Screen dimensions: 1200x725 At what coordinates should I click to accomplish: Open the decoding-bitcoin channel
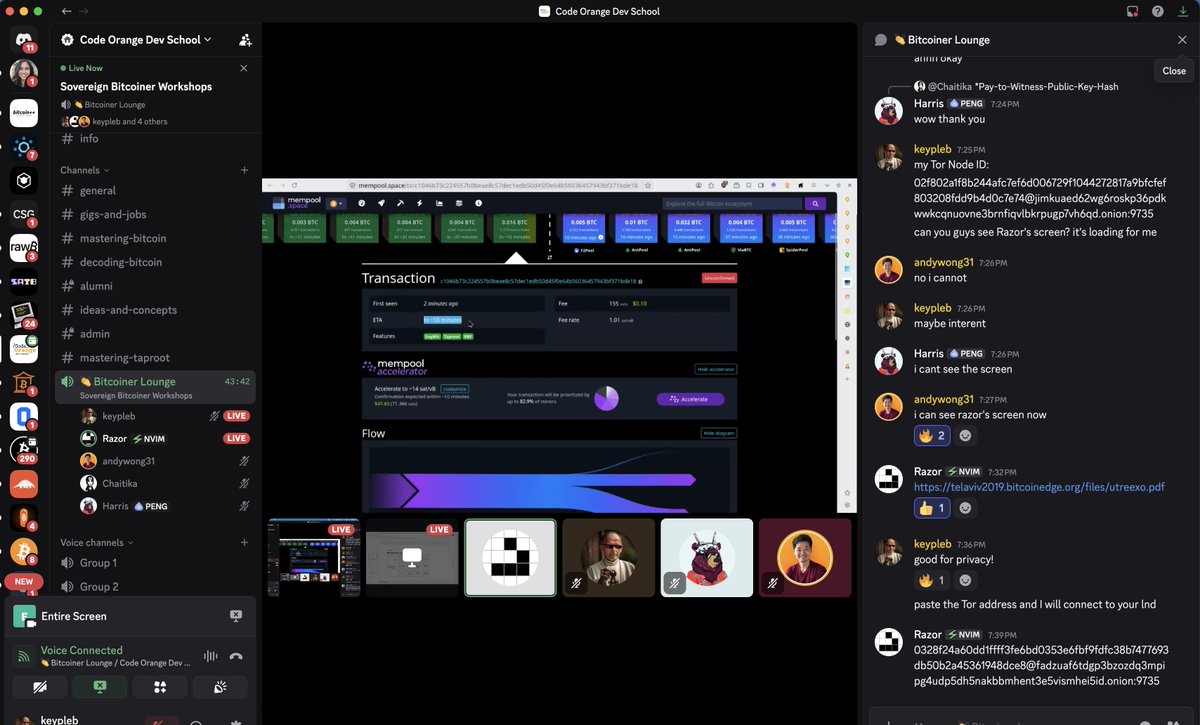155,262
